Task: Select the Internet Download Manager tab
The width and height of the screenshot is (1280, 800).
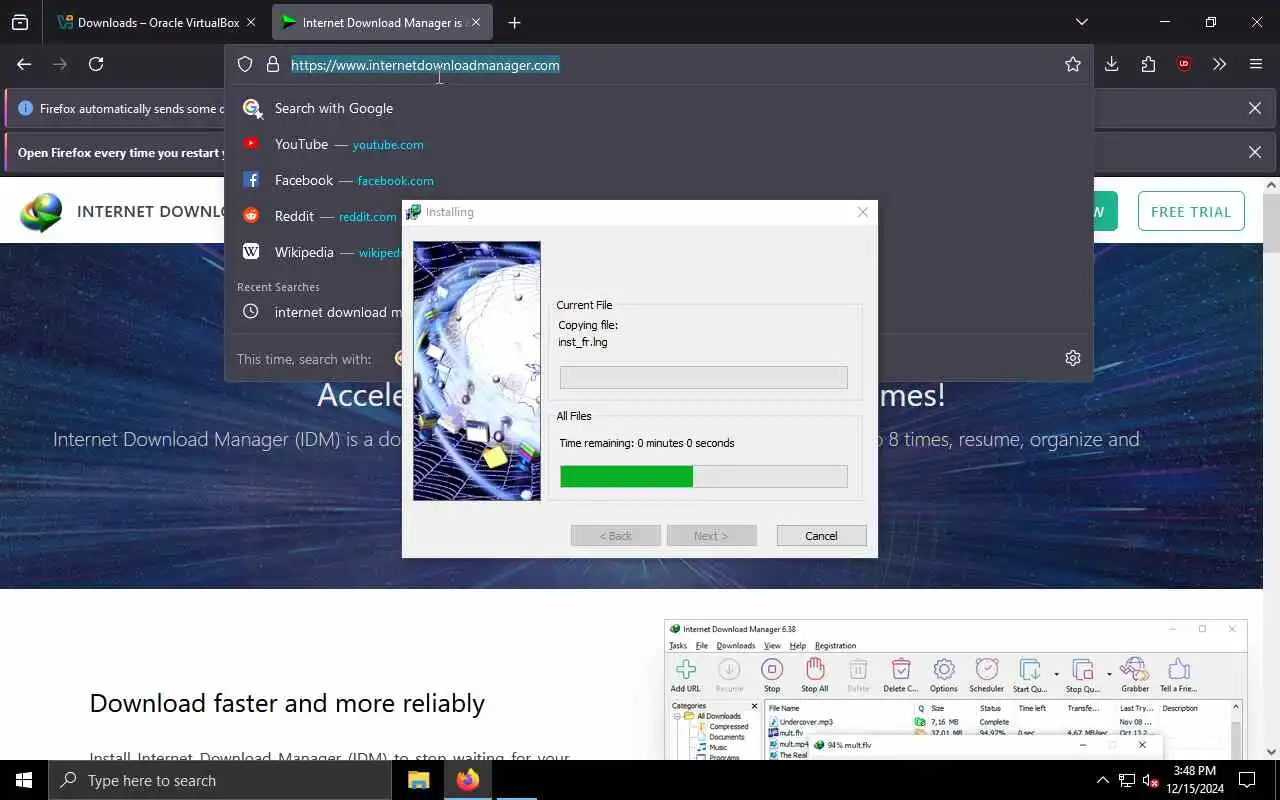Action: 380,22
